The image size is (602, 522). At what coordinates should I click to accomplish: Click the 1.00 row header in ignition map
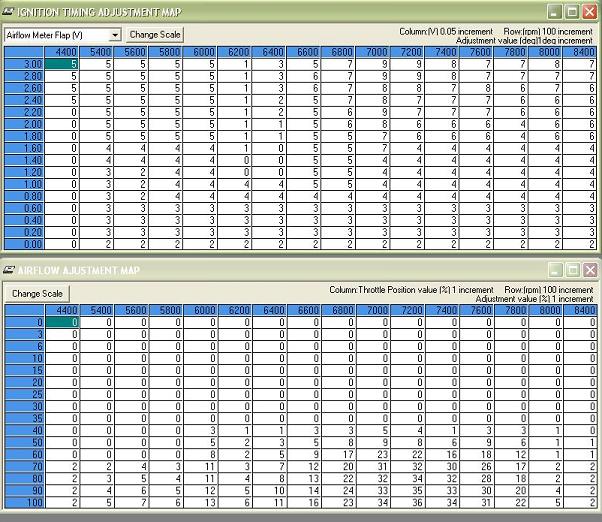point(24,184)
